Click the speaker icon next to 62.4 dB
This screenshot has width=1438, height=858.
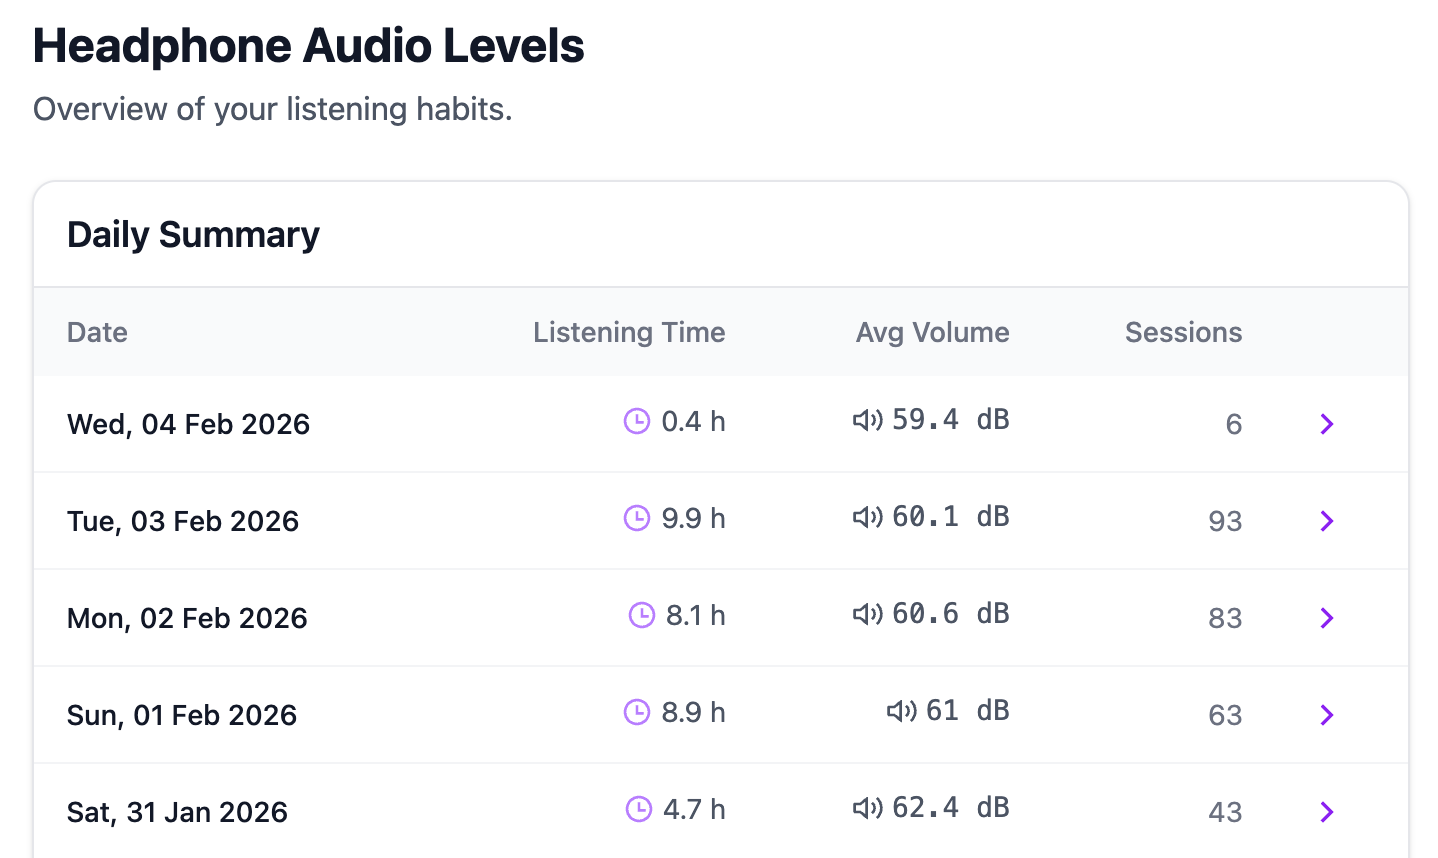pos(867,808)
